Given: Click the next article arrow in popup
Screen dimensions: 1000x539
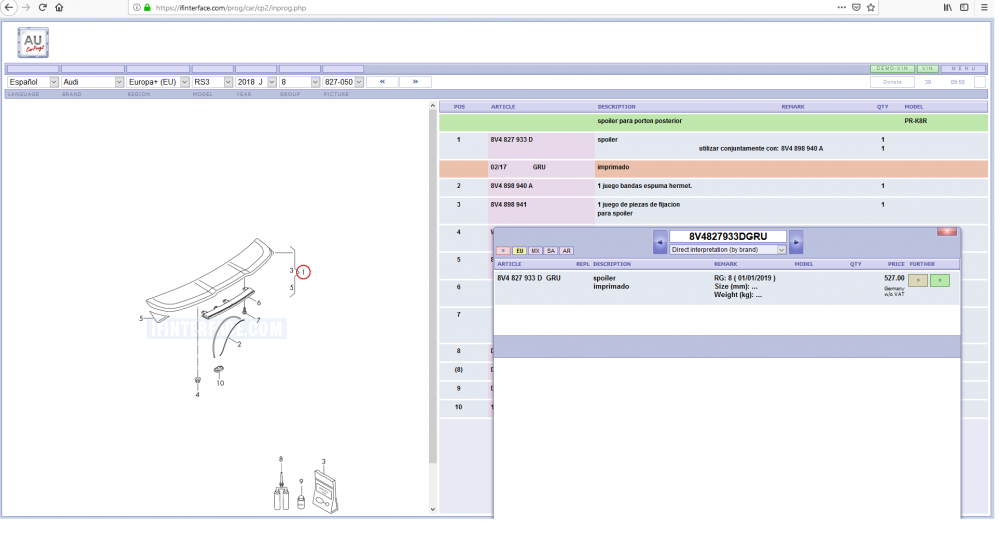Looking at the screenshot, I should click(796, 242).
